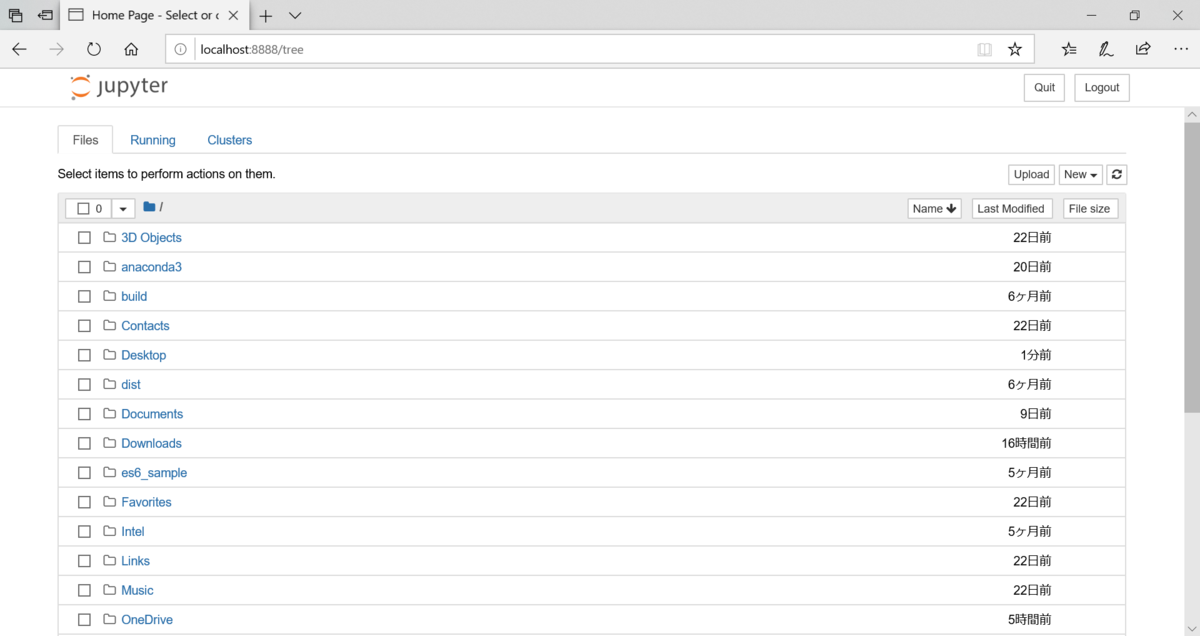Open the New dropdown
The image size is (1200, 636).
1081,174
